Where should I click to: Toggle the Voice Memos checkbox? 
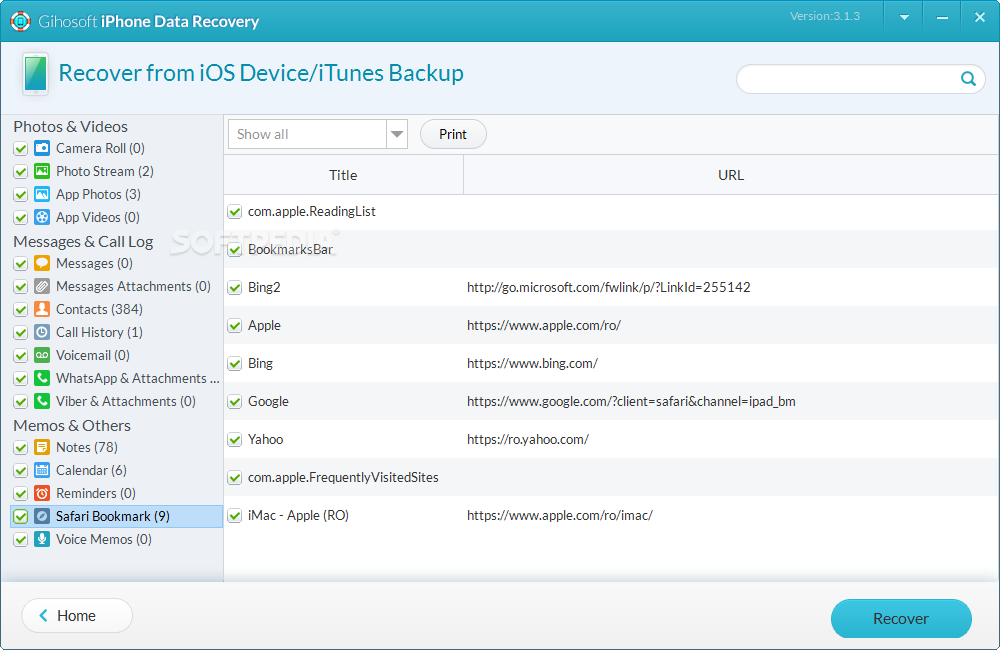click(20, 539)
